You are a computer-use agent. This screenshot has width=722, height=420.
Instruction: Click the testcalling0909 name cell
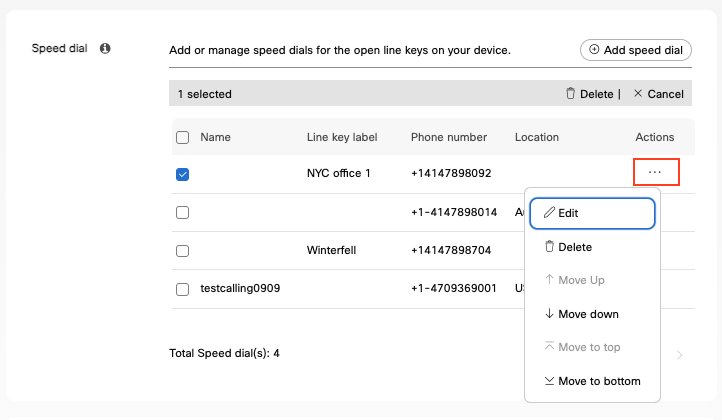240,288
